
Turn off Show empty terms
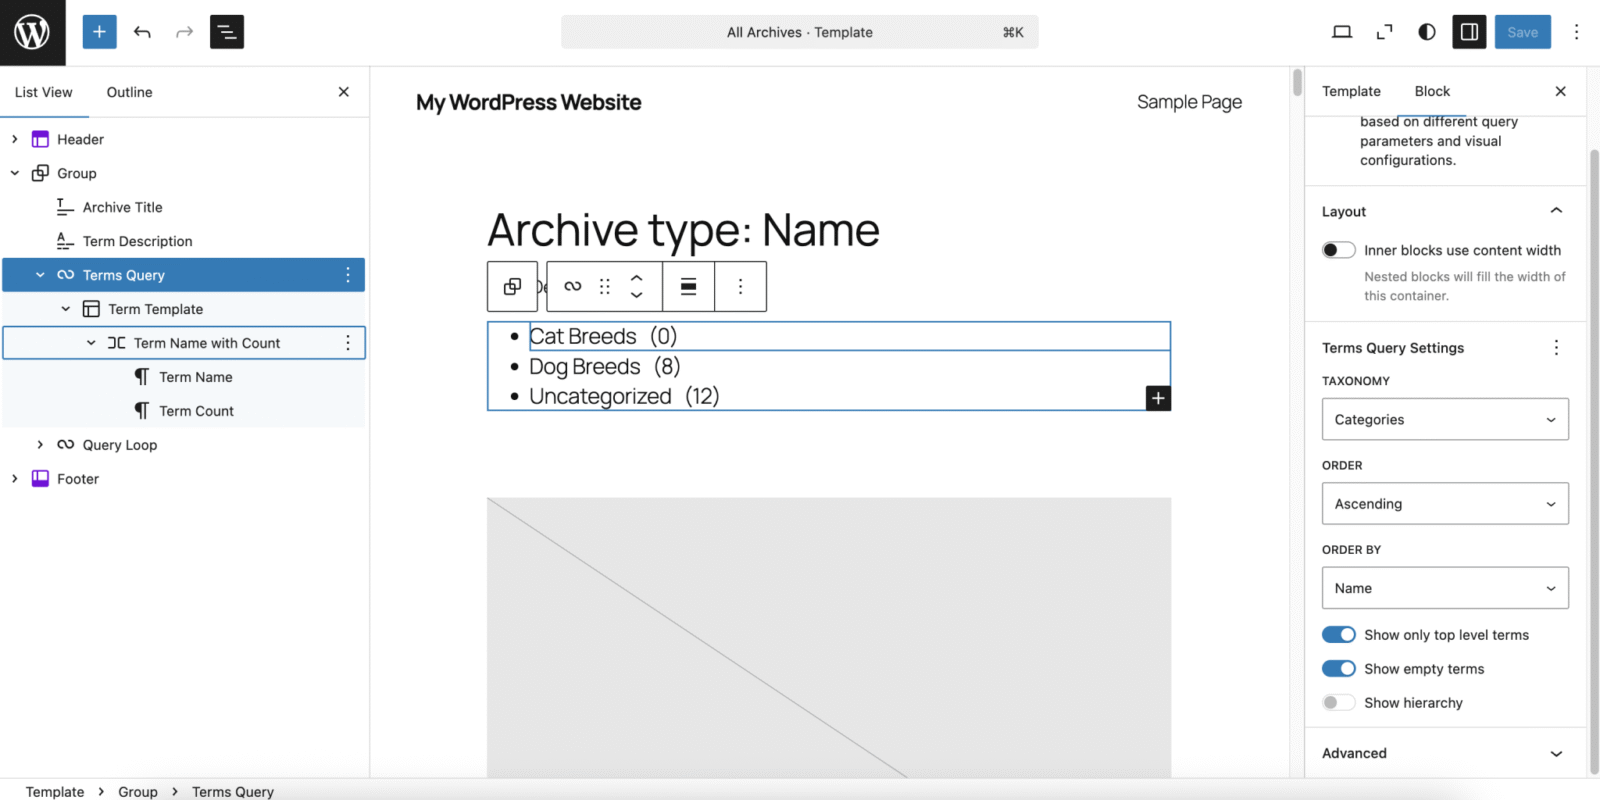point(1338,669)
